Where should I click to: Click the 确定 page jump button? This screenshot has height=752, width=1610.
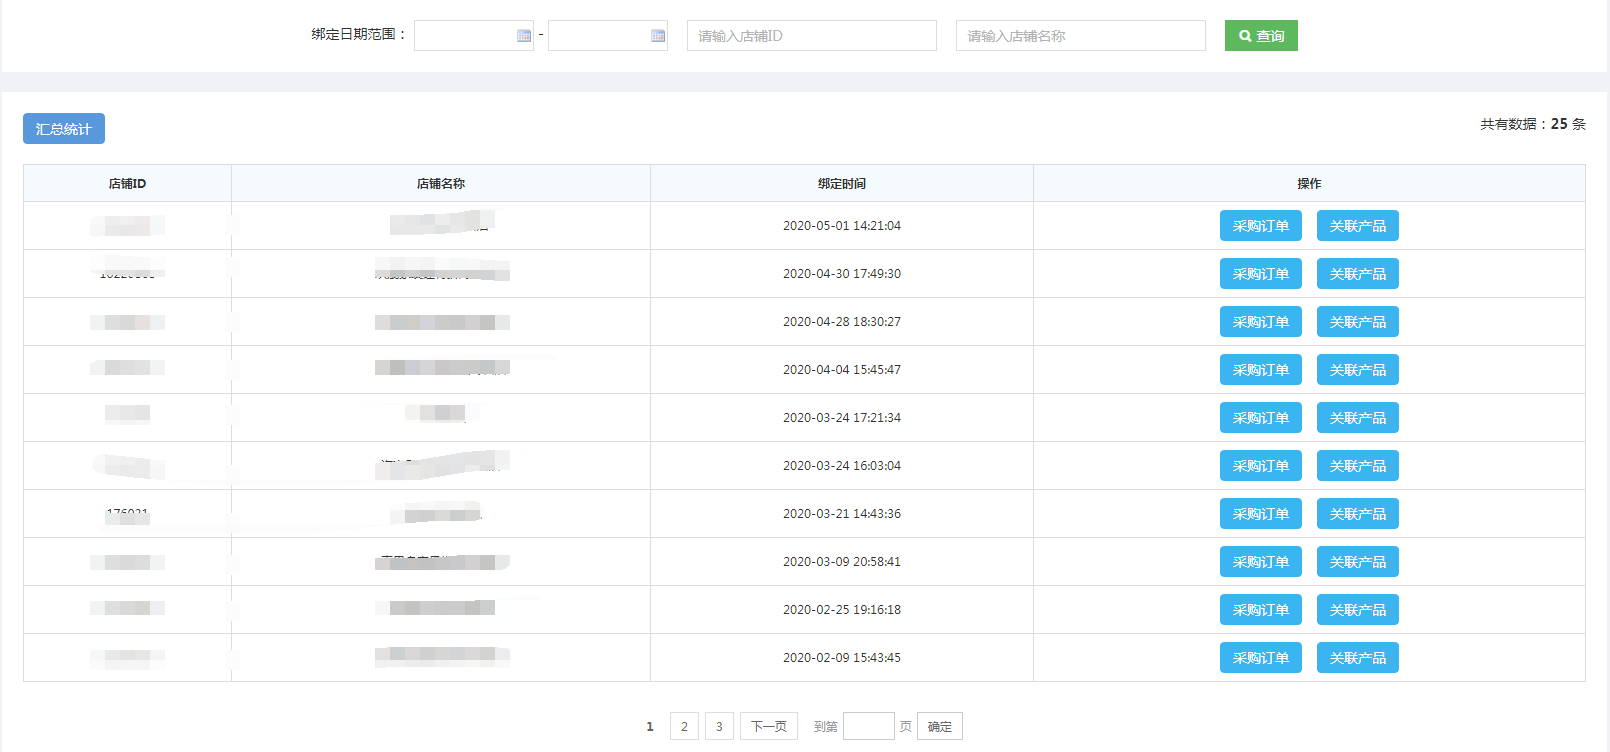pos(940,726)
